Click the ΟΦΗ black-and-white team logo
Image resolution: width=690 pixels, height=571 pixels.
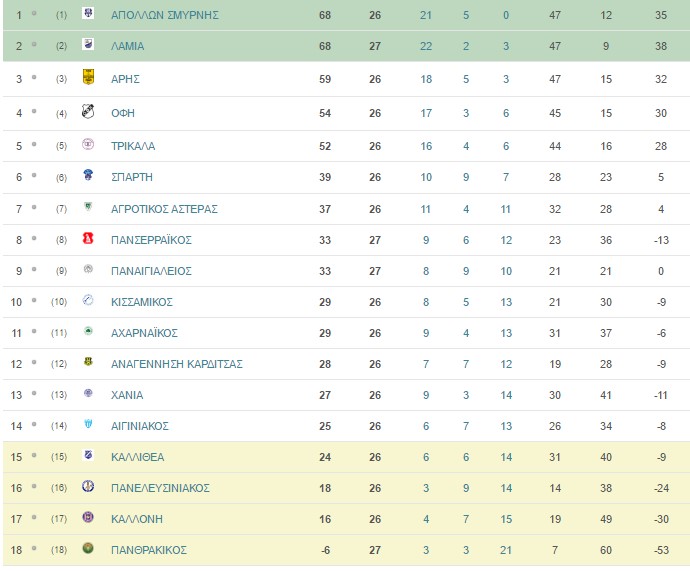(x=88, y=111)
